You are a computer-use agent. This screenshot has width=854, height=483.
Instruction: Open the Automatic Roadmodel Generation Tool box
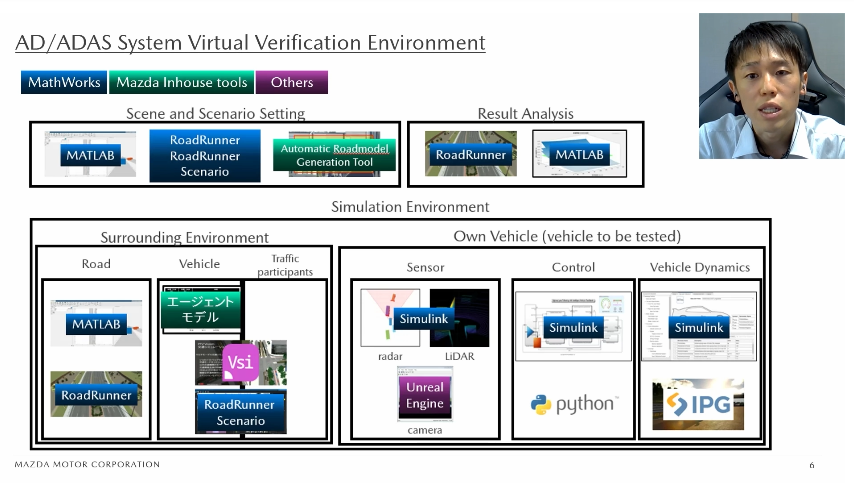(334, 155)
